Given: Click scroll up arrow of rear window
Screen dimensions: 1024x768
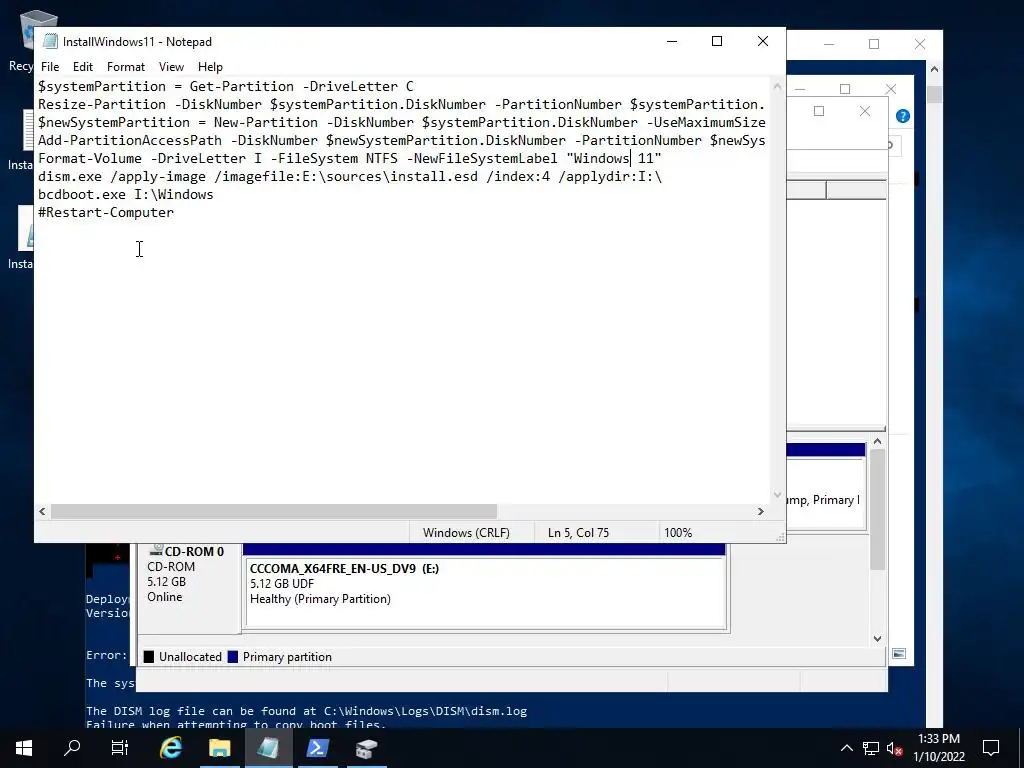Looking at the screenshot, I should pyautogui.click(x=934, y=69).
